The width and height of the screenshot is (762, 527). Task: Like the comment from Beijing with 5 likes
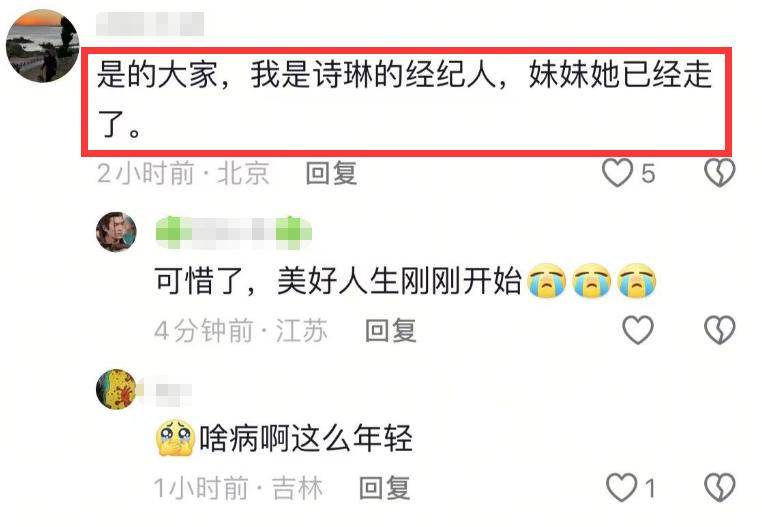point(617,173)
